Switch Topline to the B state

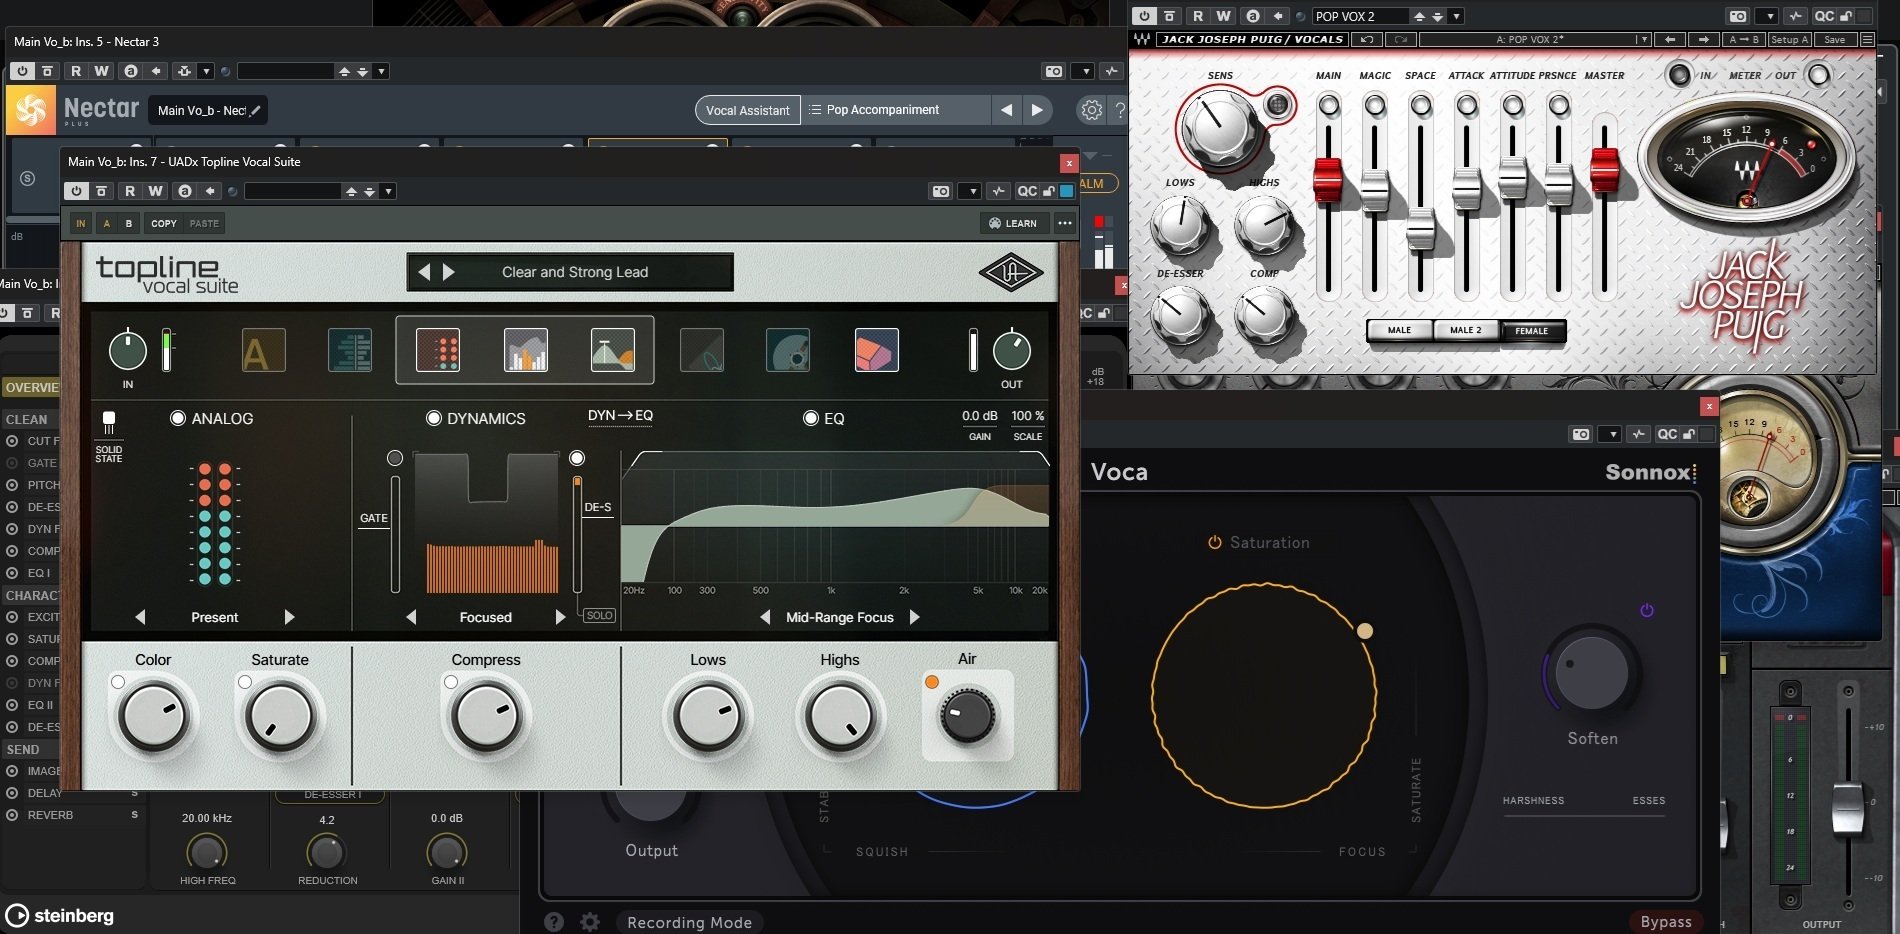(129, 223)
